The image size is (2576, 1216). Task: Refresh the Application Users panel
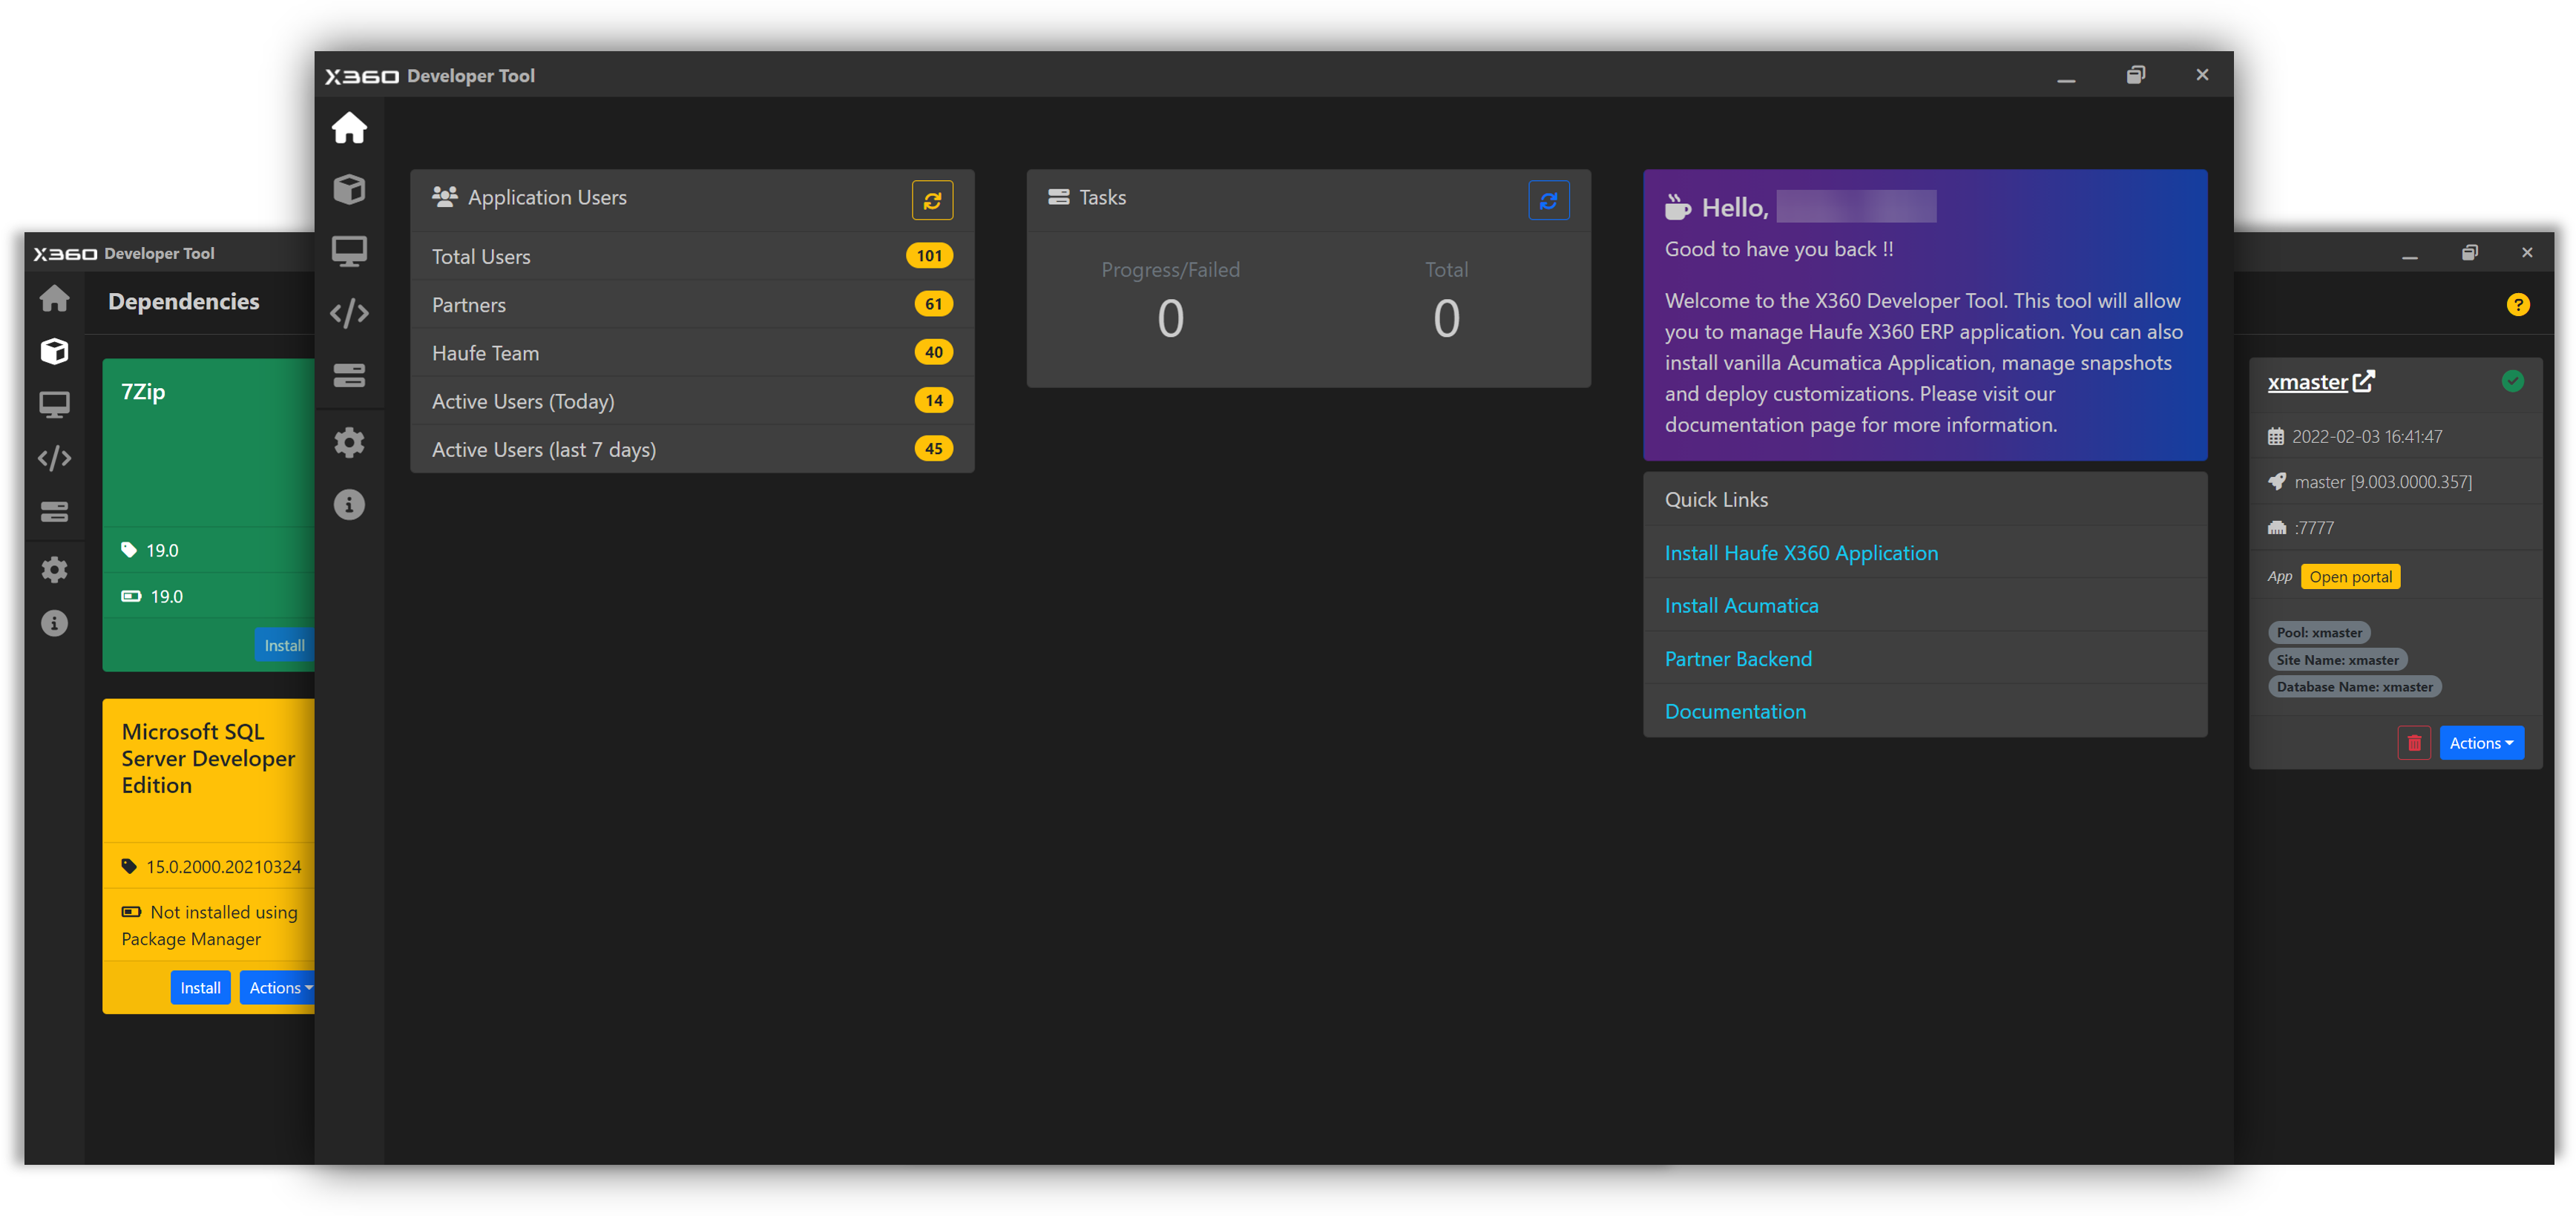[932, 200]
